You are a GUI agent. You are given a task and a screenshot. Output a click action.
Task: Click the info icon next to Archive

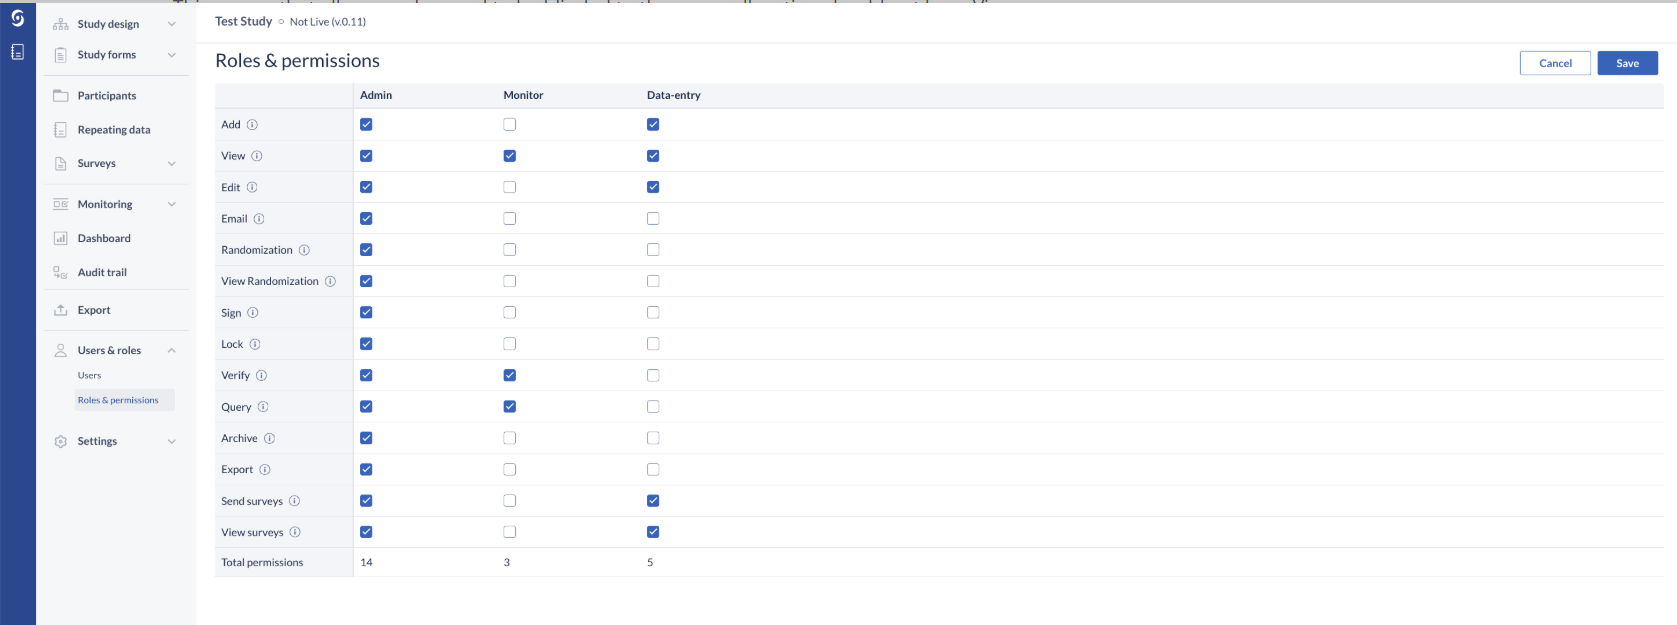[x=270, y=438]
